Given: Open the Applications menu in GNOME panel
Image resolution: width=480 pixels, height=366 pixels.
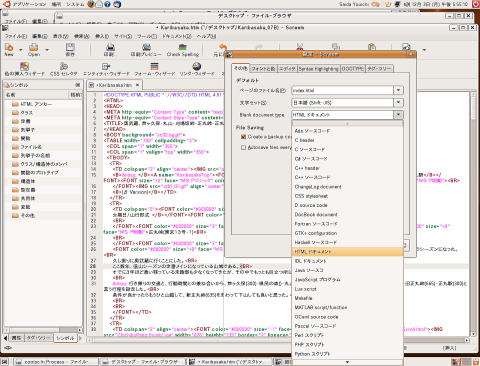Looking at the screenshot, I should pos(25,4).
